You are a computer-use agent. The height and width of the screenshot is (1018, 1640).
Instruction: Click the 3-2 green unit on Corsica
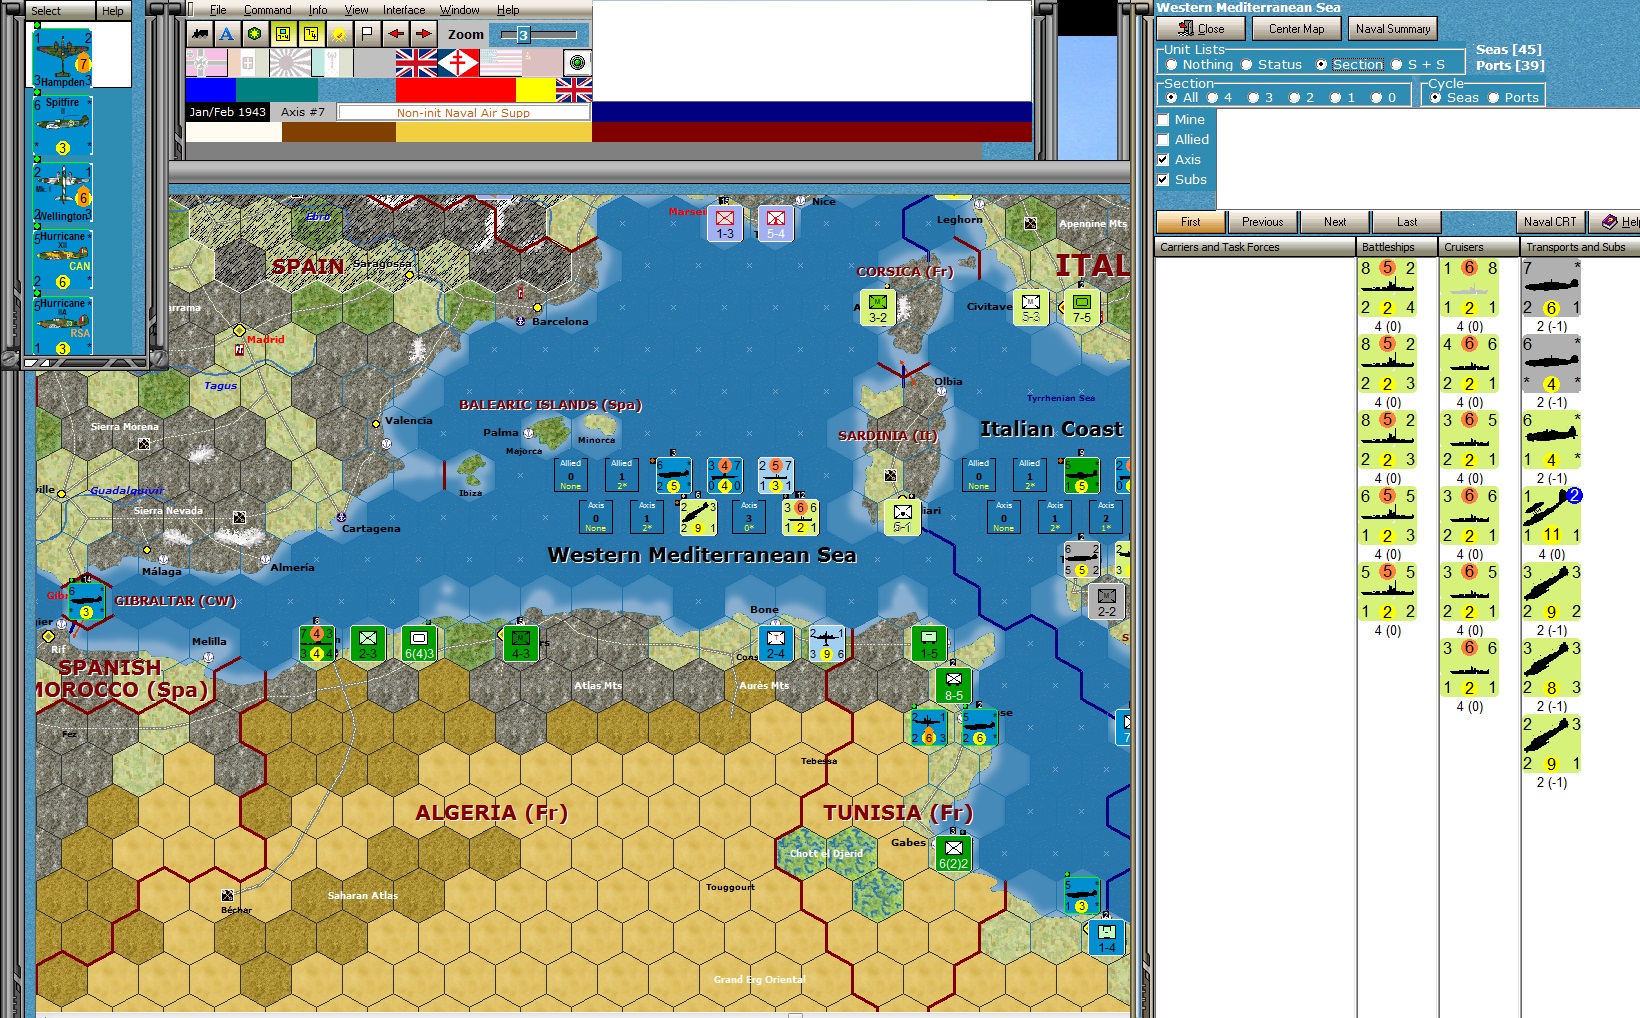[x=878, y=308]
